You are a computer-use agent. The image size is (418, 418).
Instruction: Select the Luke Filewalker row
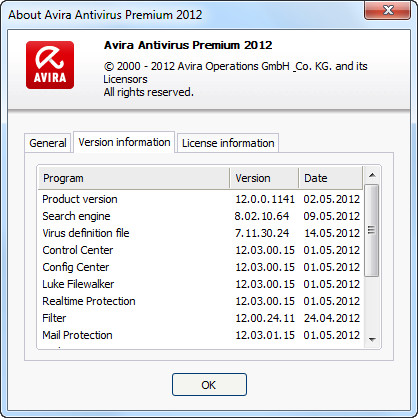coord(201,284)
